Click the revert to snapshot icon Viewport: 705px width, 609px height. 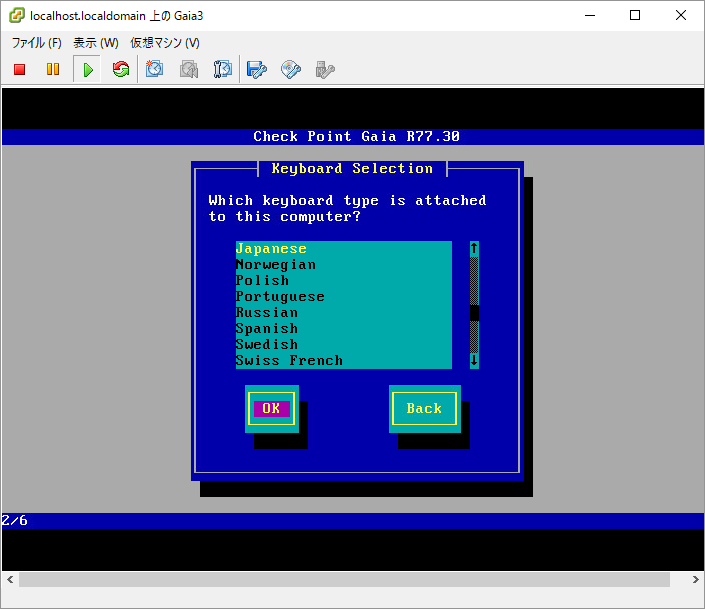[x=189, y=69]
